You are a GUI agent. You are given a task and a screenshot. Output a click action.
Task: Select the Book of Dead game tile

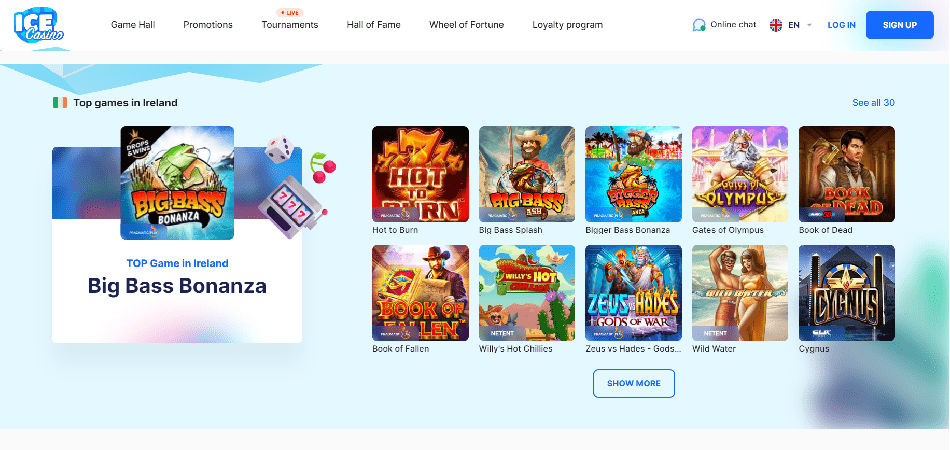point(846,174)
